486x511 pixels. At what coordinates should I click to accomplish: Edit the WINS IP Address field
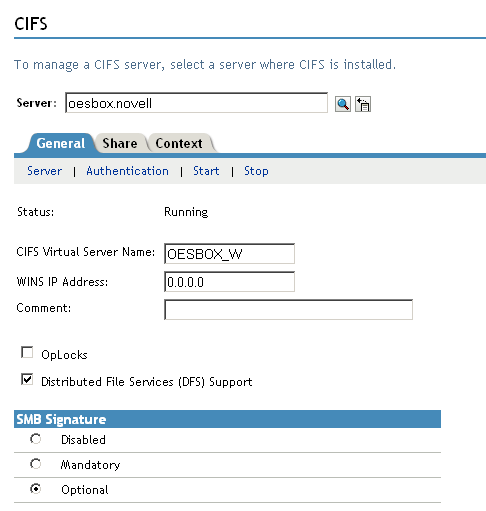click(229, 282)
